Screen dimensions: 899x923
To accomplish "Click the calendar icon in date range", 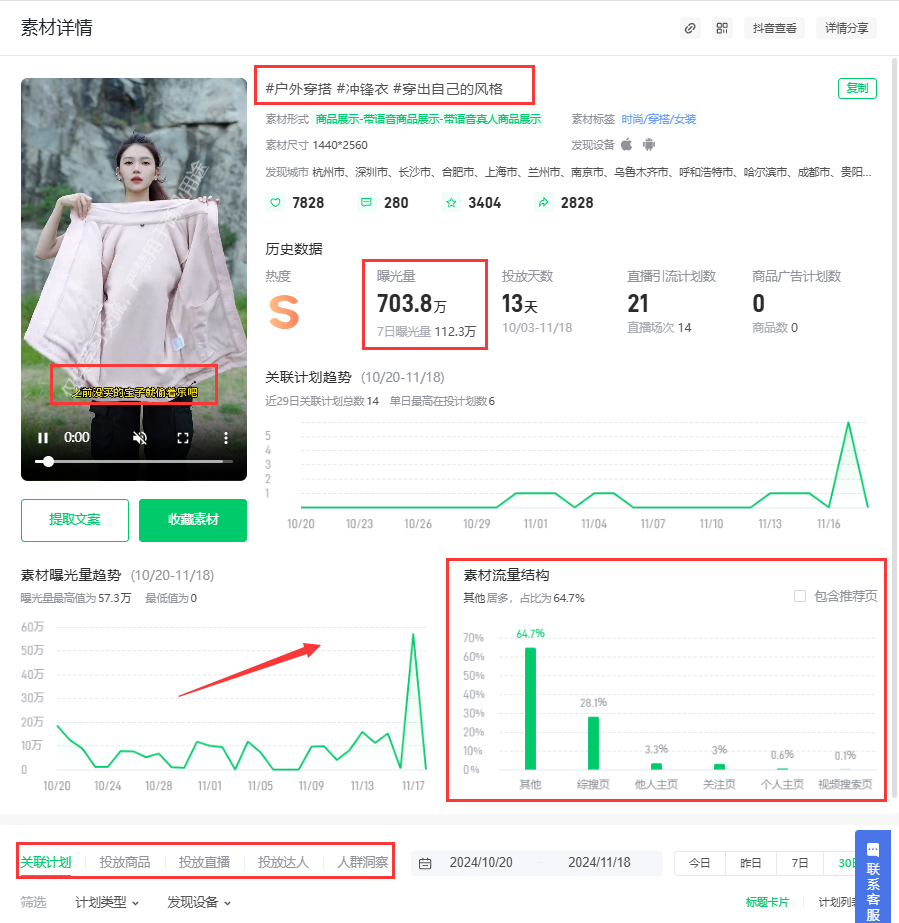I will (x=425, y=864).
